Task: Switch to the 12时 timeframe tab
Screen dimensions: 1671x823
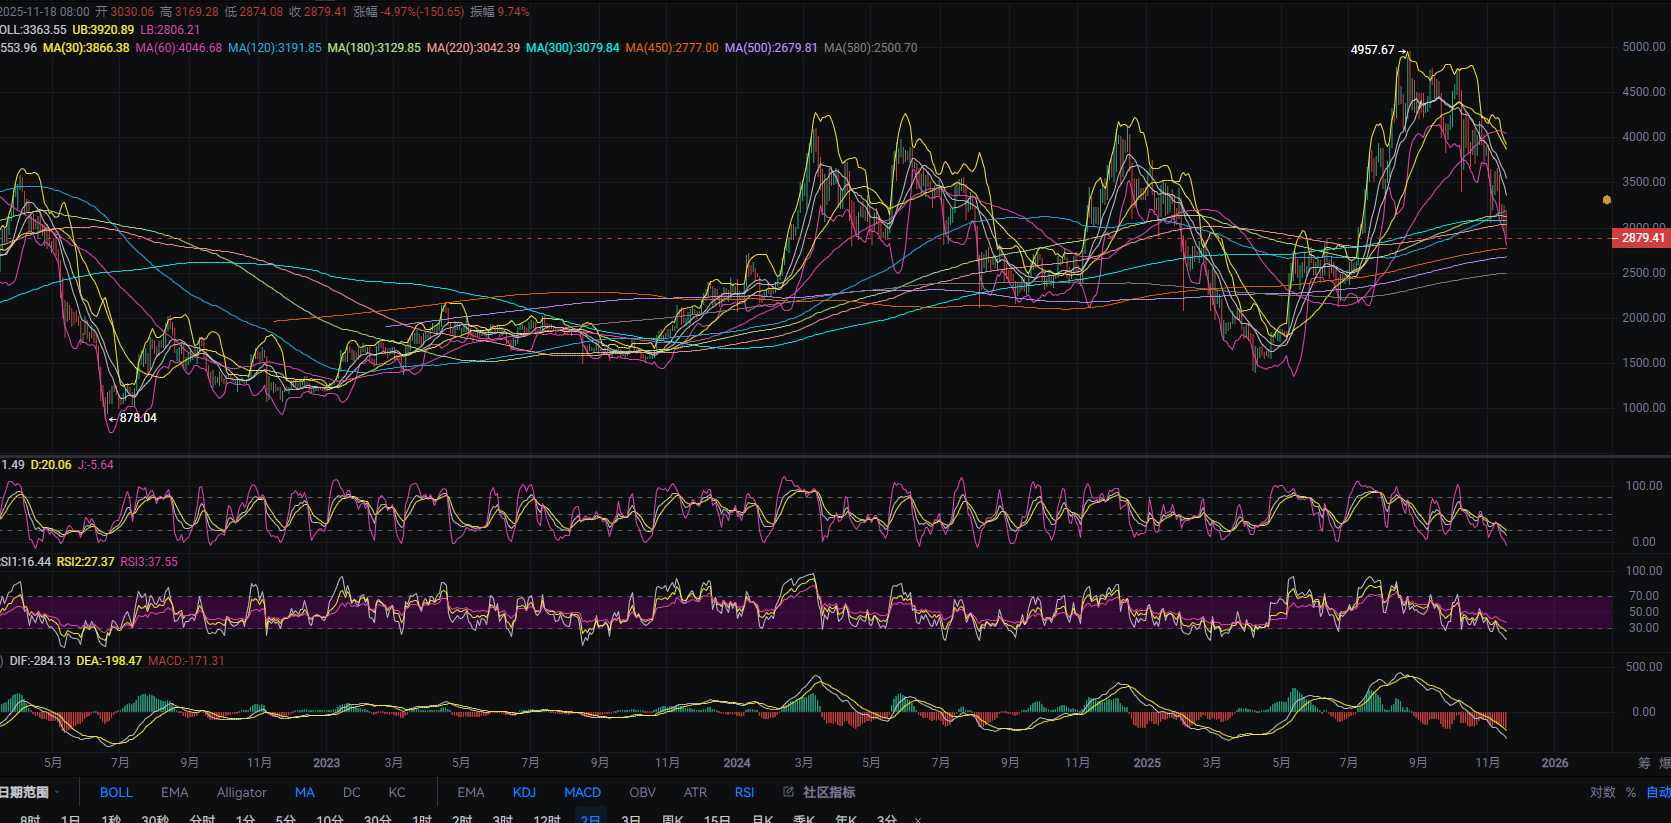Action: (x=547, y=819)
